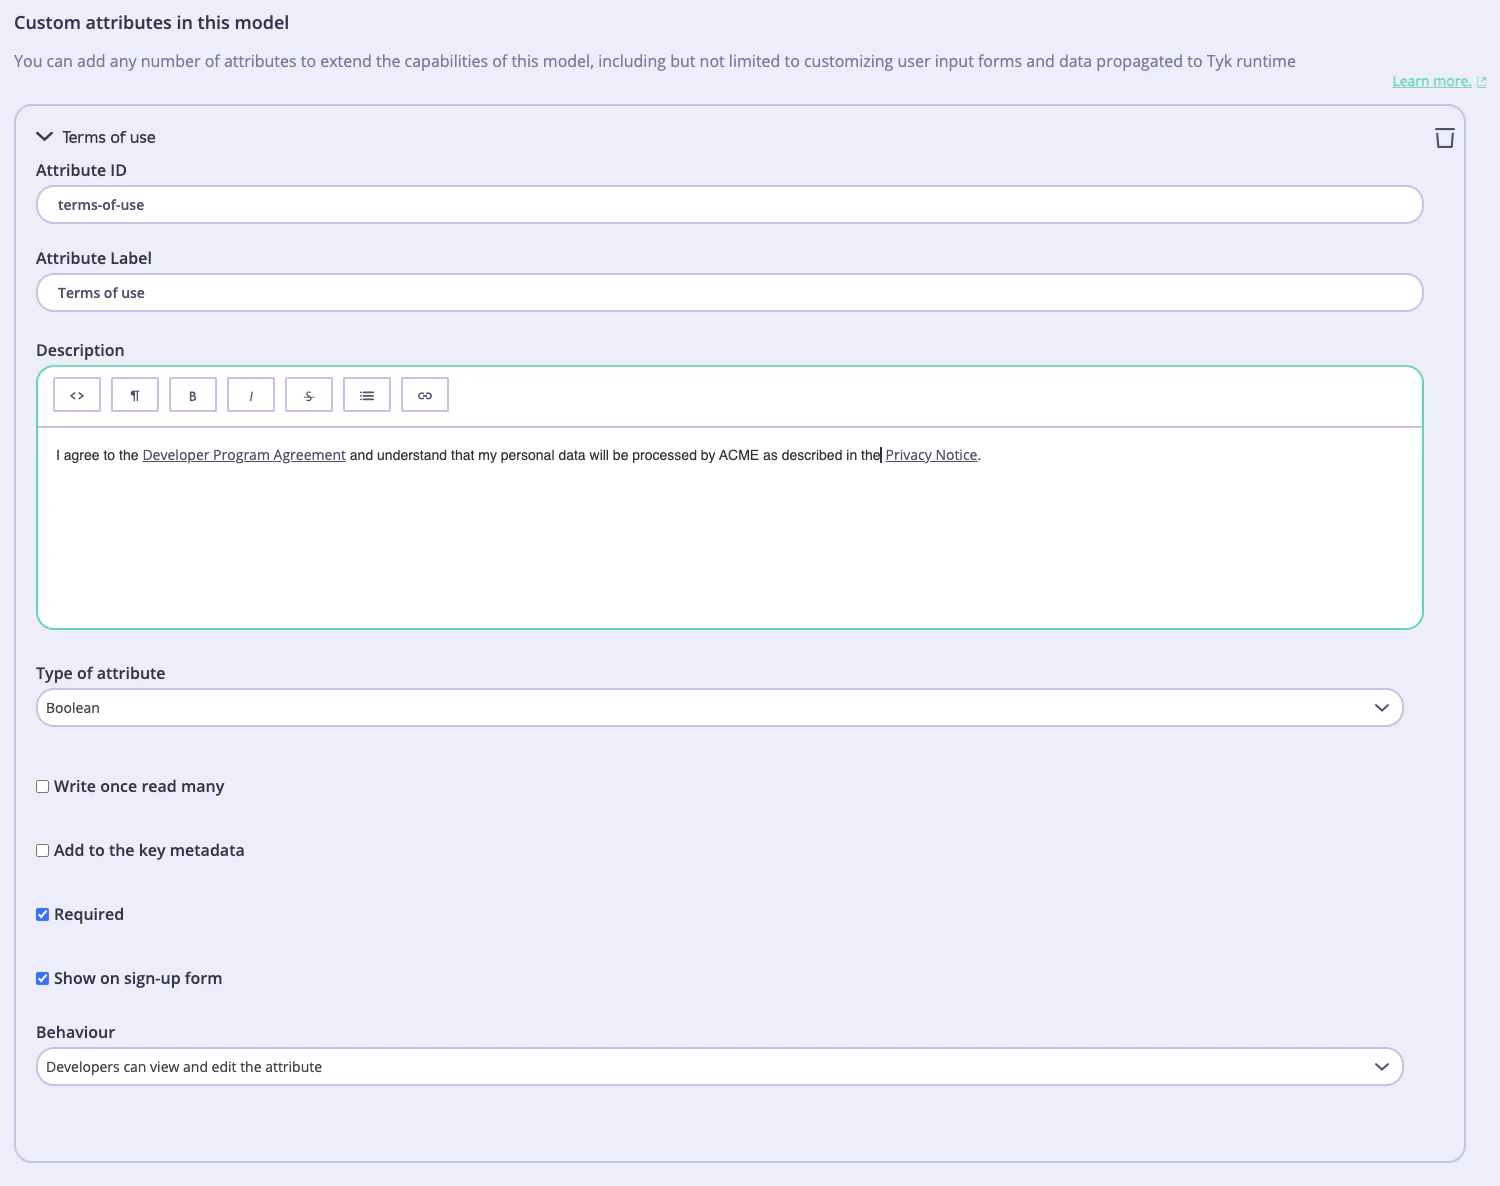
Task: Open the Type of attribute dropdown
Action: [1383, 707]
